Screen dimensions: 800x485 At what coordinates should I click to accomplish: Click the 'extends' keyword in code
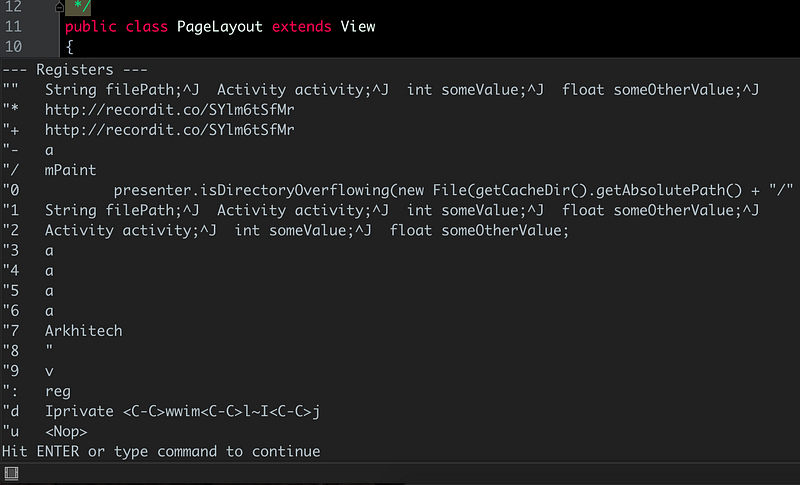302,27
